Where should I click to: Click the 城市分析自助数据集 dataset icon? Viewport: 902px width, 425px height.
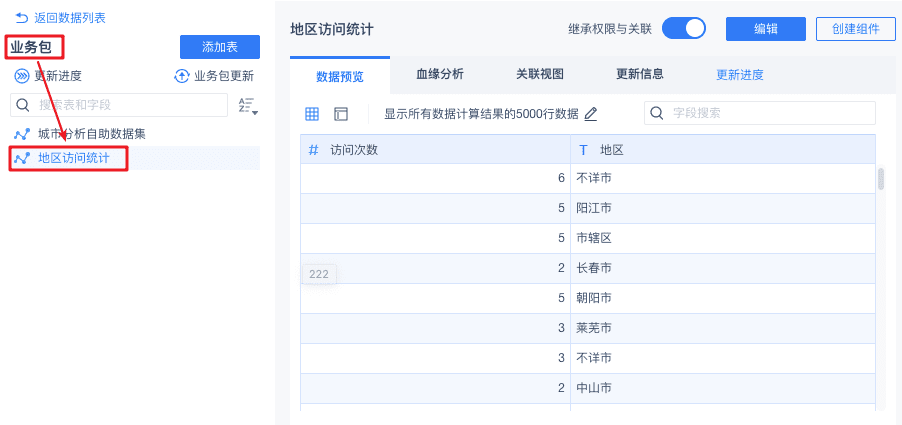(22, 134)
